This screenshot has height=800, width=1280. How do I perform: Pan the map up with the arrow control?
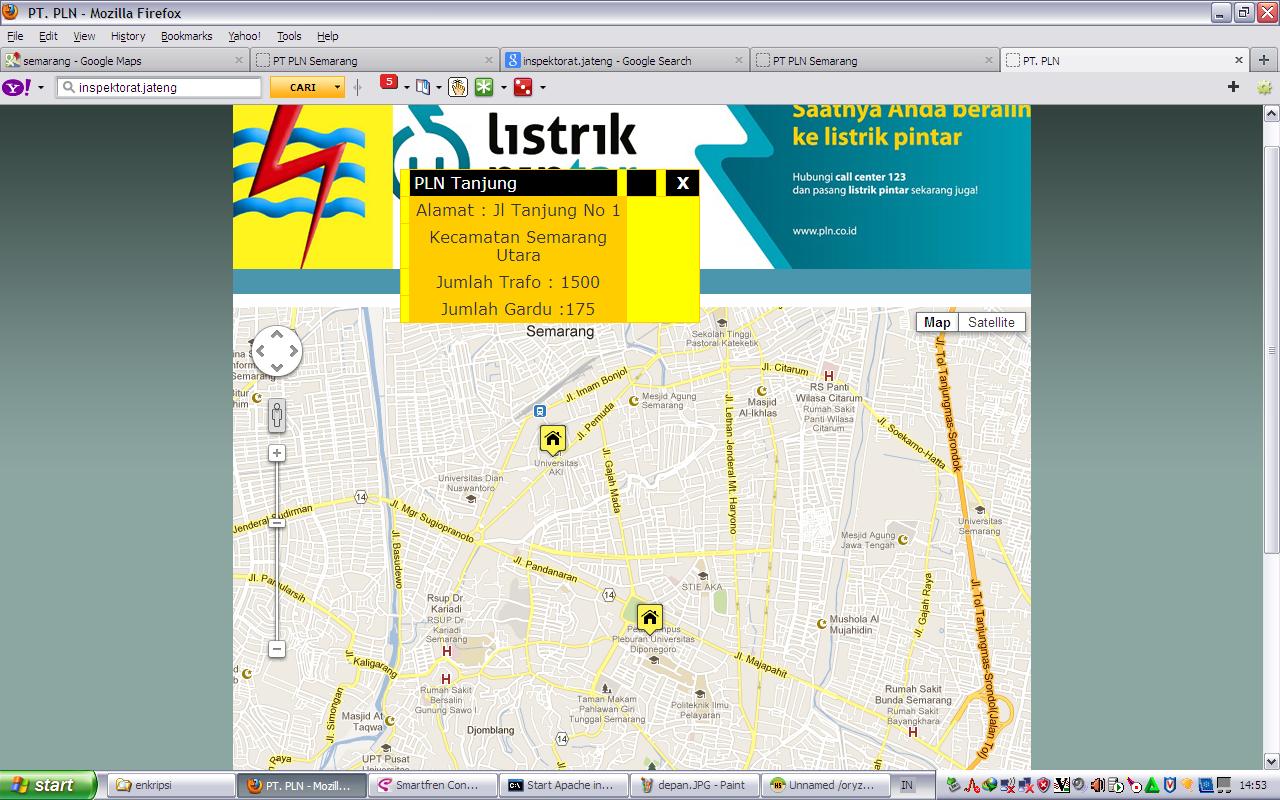[277, 334]
